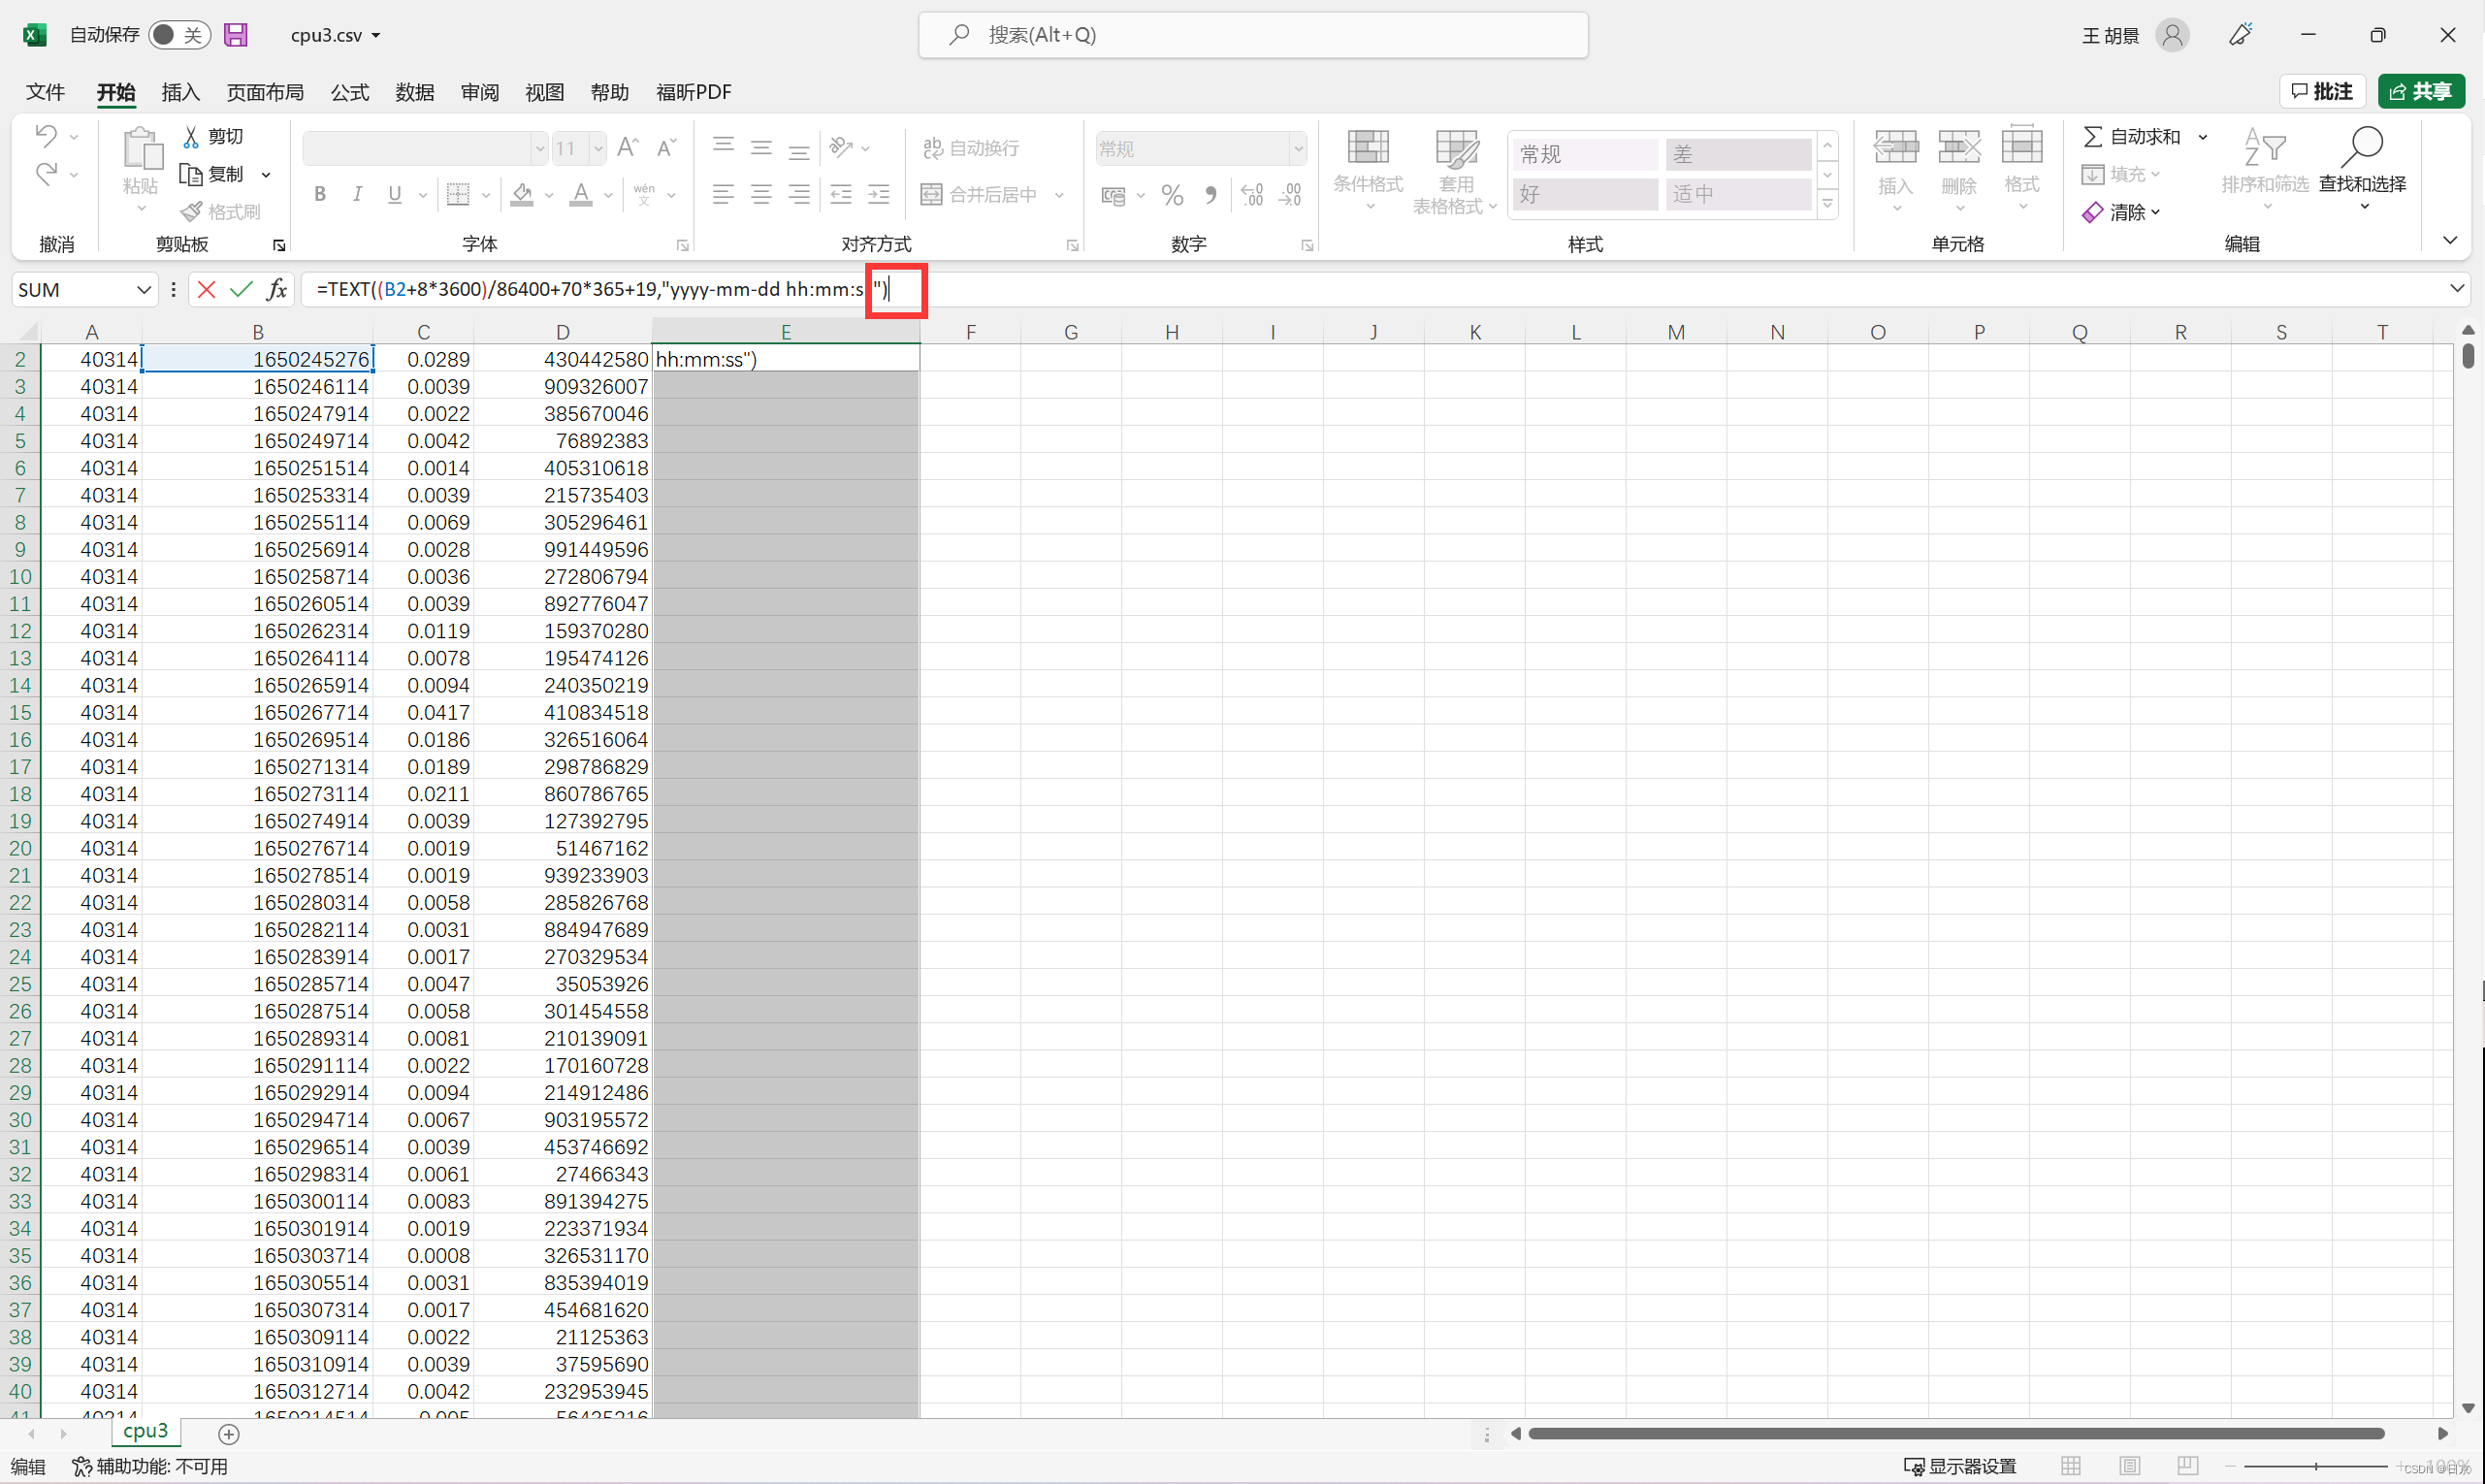
Task: Click Display Settings in status bar
Action: pos(1959,1466)
